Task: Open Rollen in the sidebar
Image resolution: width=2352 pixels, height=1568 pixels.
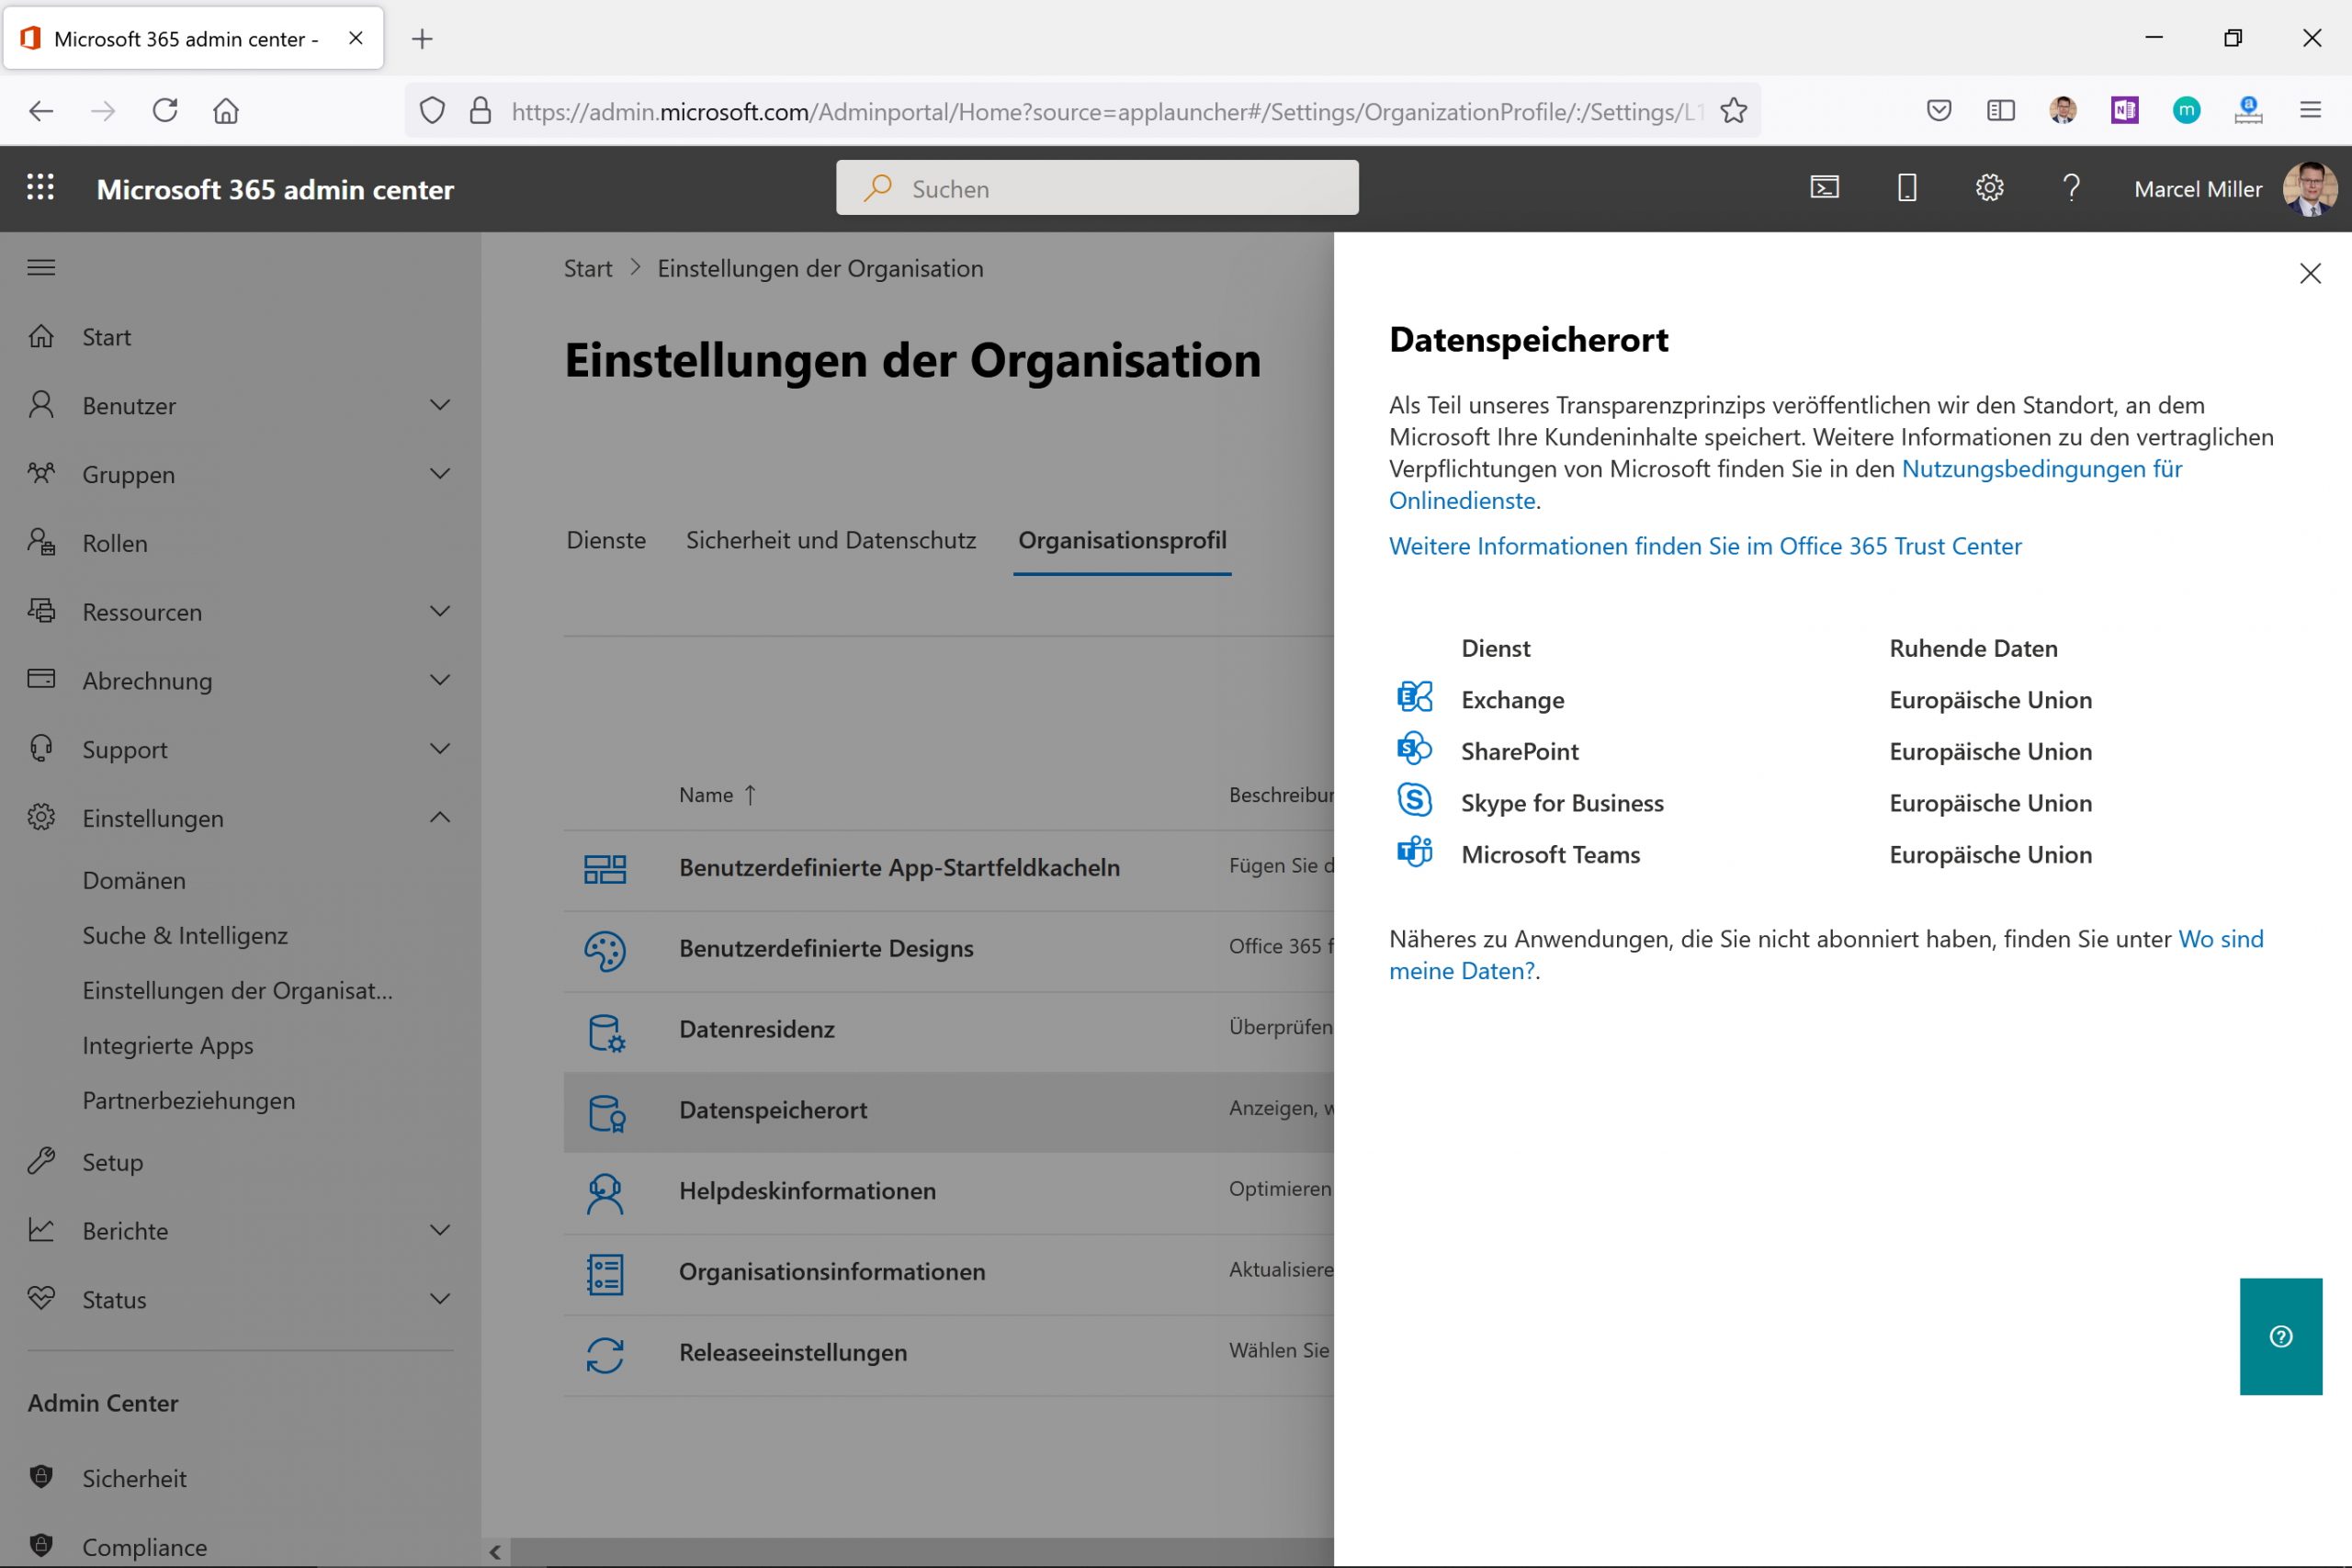Action: point(115,543)
